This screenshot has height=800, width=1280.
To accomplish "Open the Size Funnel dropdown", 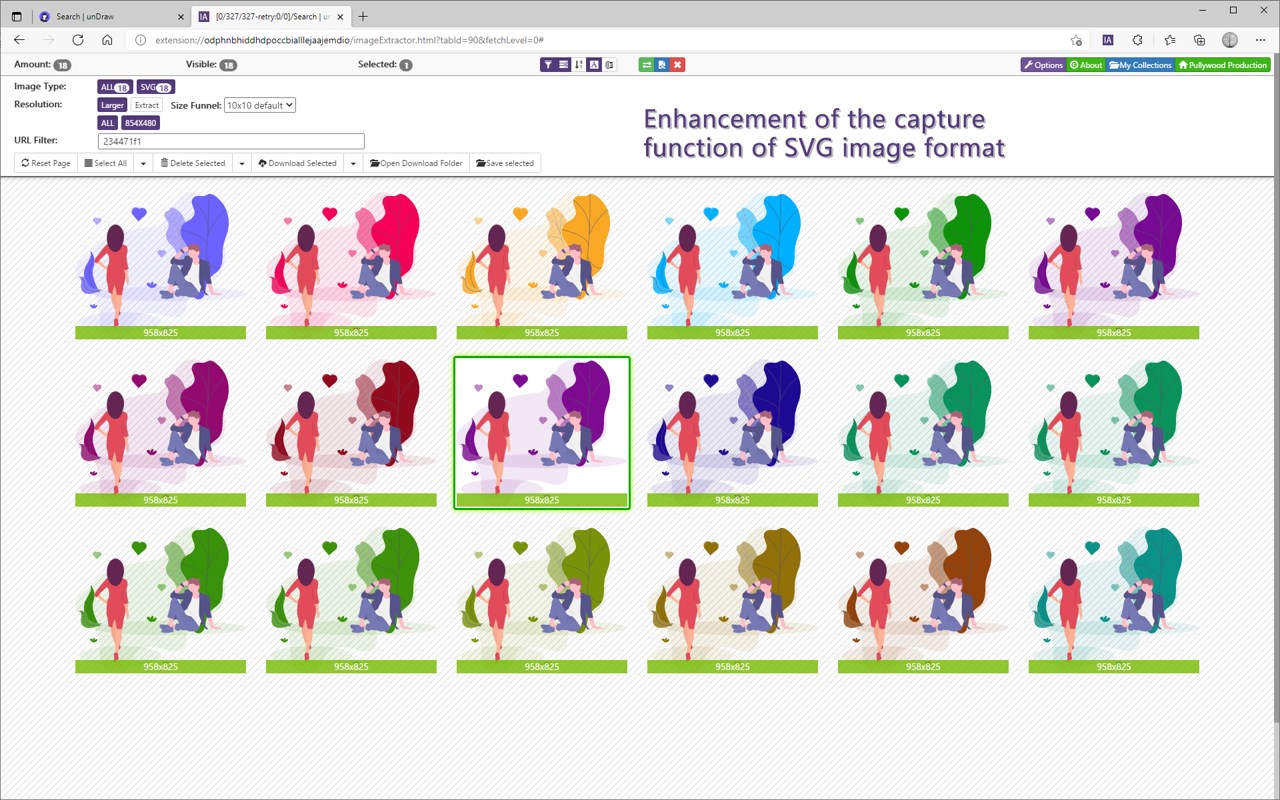I will [260, 105].
